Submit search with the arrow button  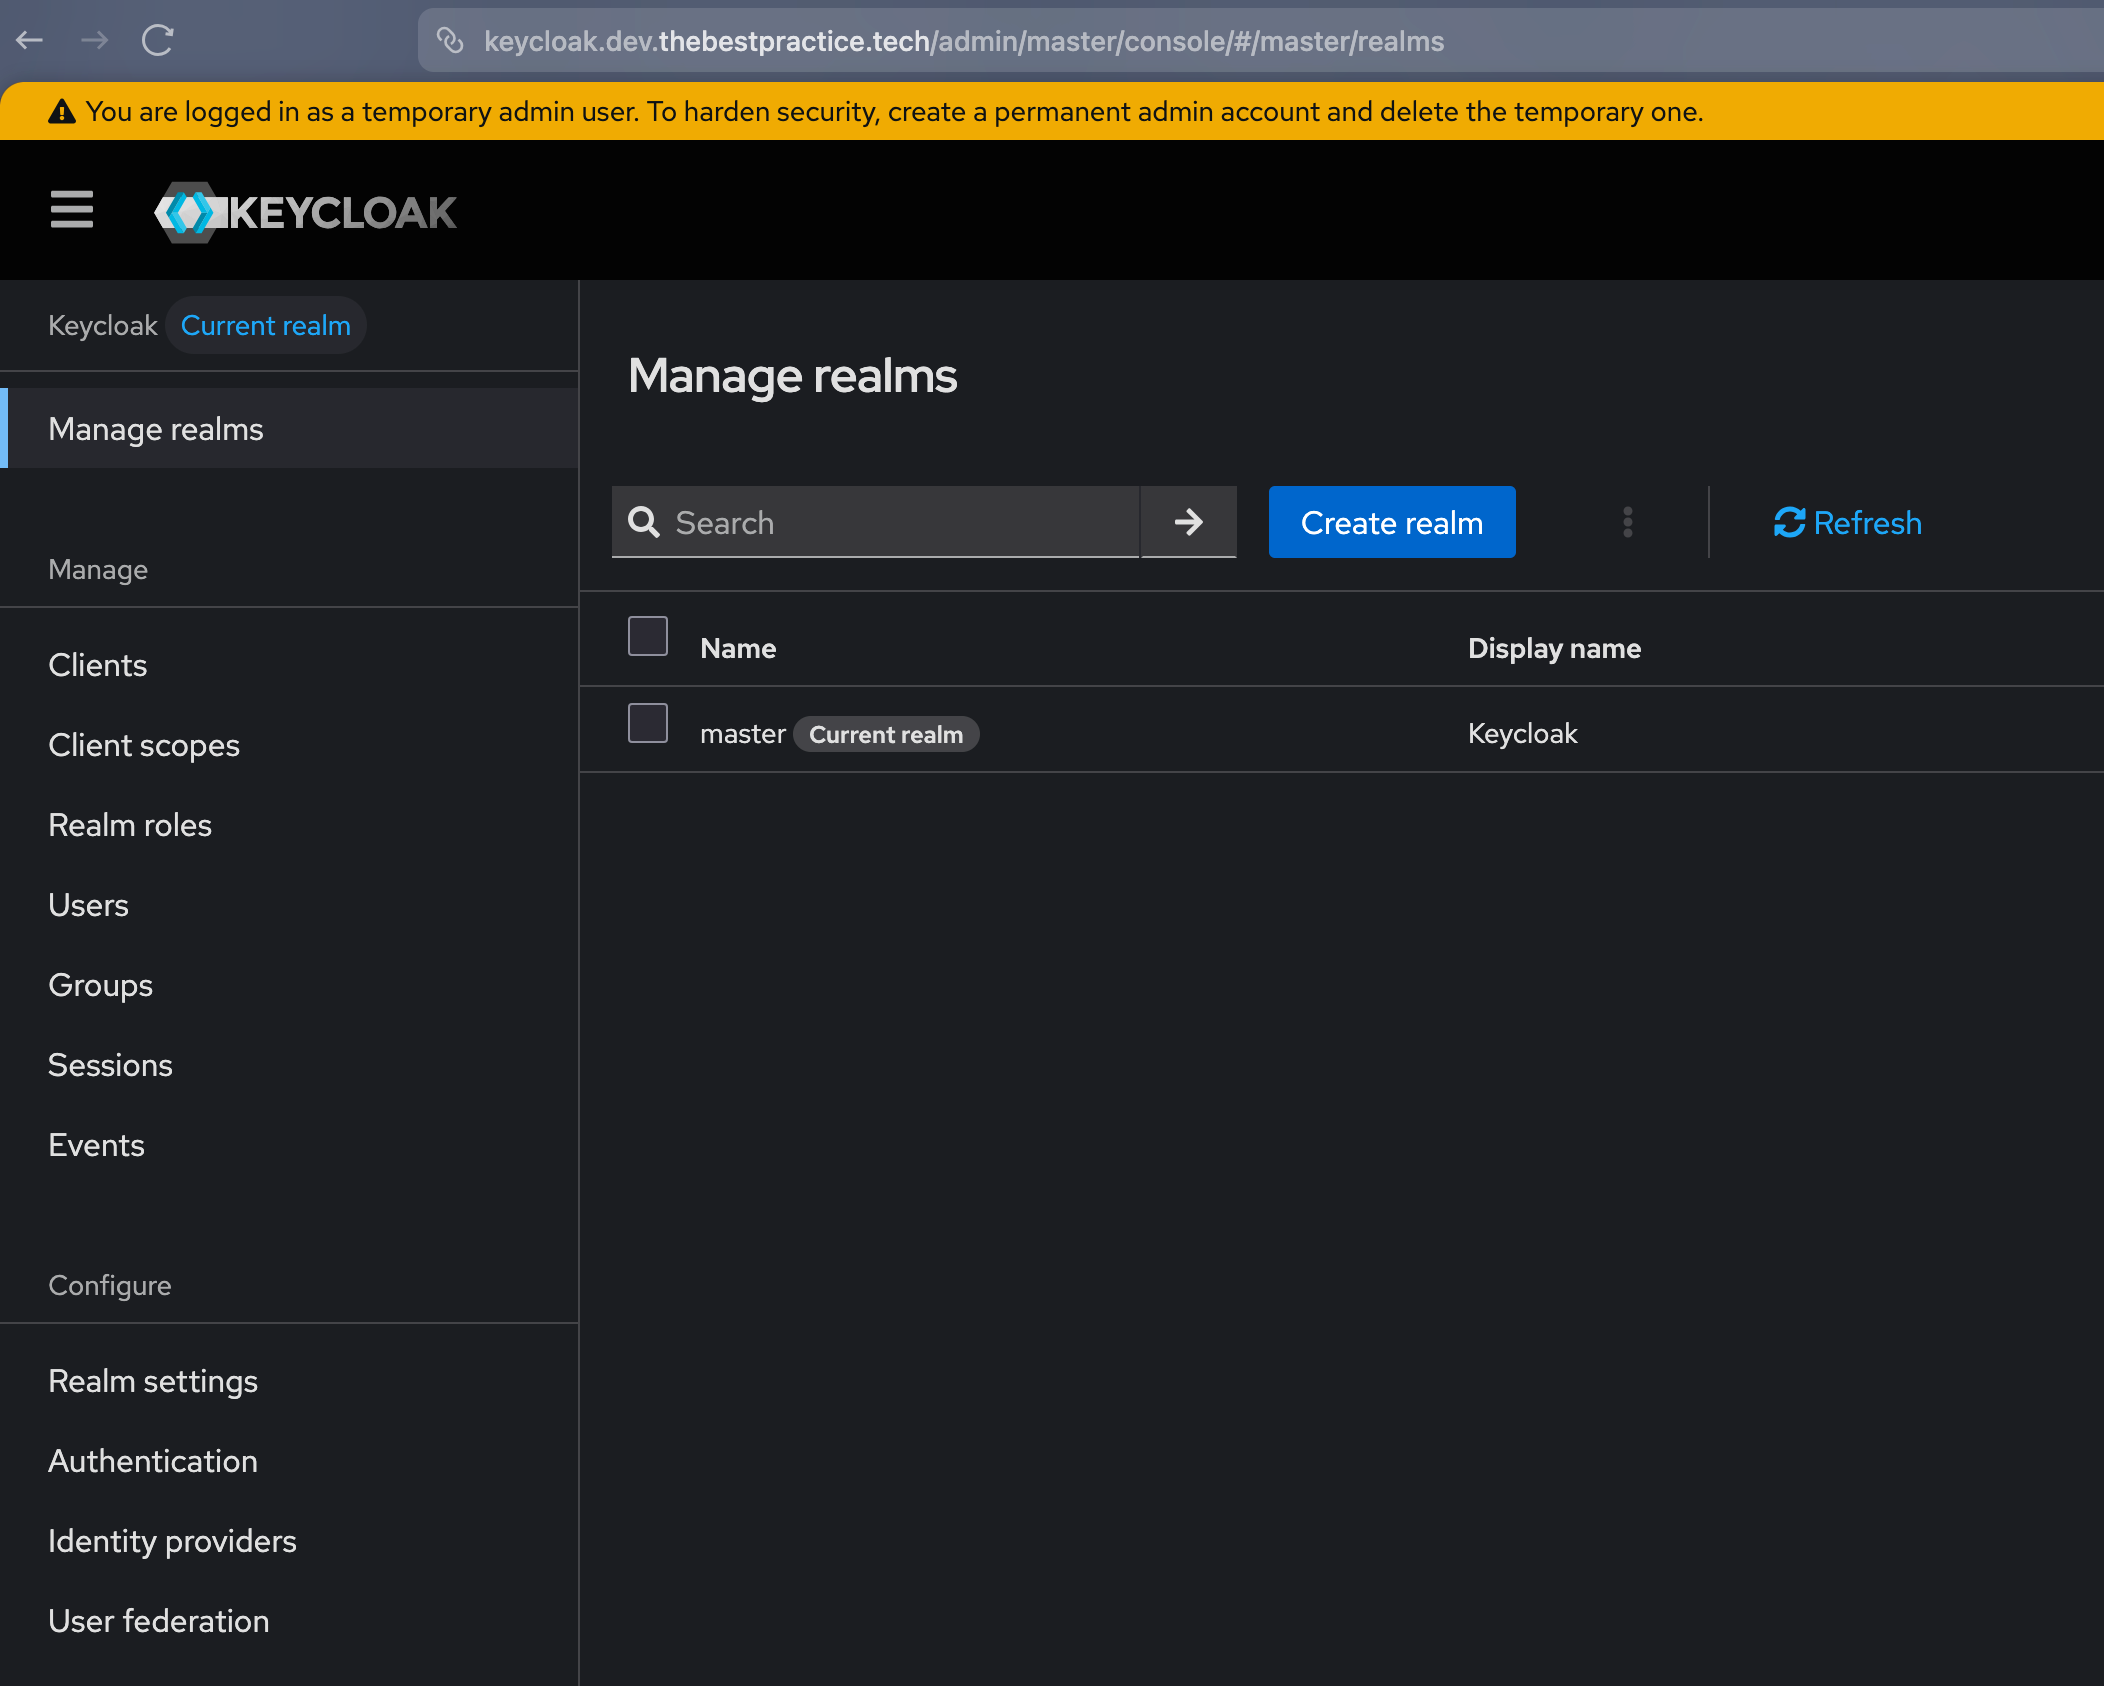coord(1188,522)
